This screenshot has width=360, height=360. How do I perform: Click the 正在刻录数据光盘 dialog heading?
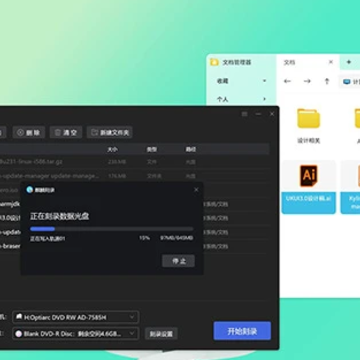click(x=60, y=216)
